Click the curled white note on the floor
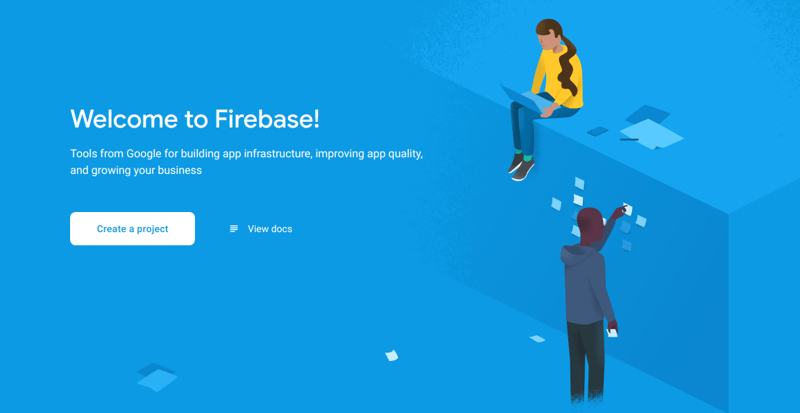The height and width of the screenshot is (413, 800). pos(391,355)
